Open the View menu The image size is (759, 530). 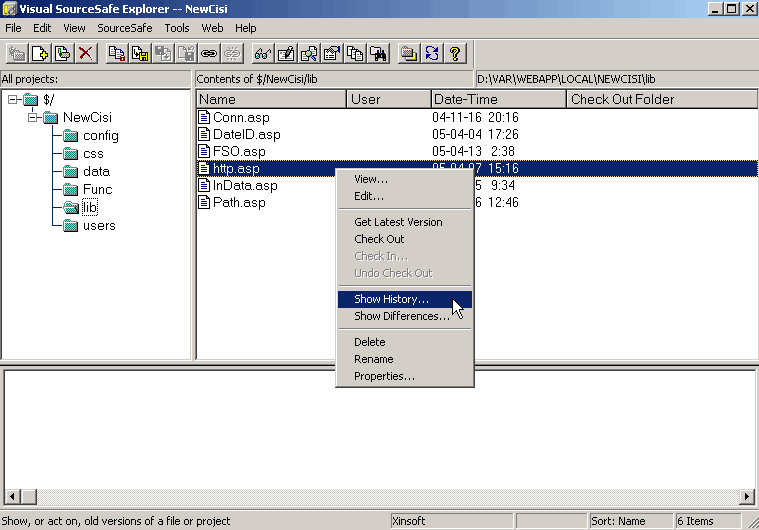74,28
